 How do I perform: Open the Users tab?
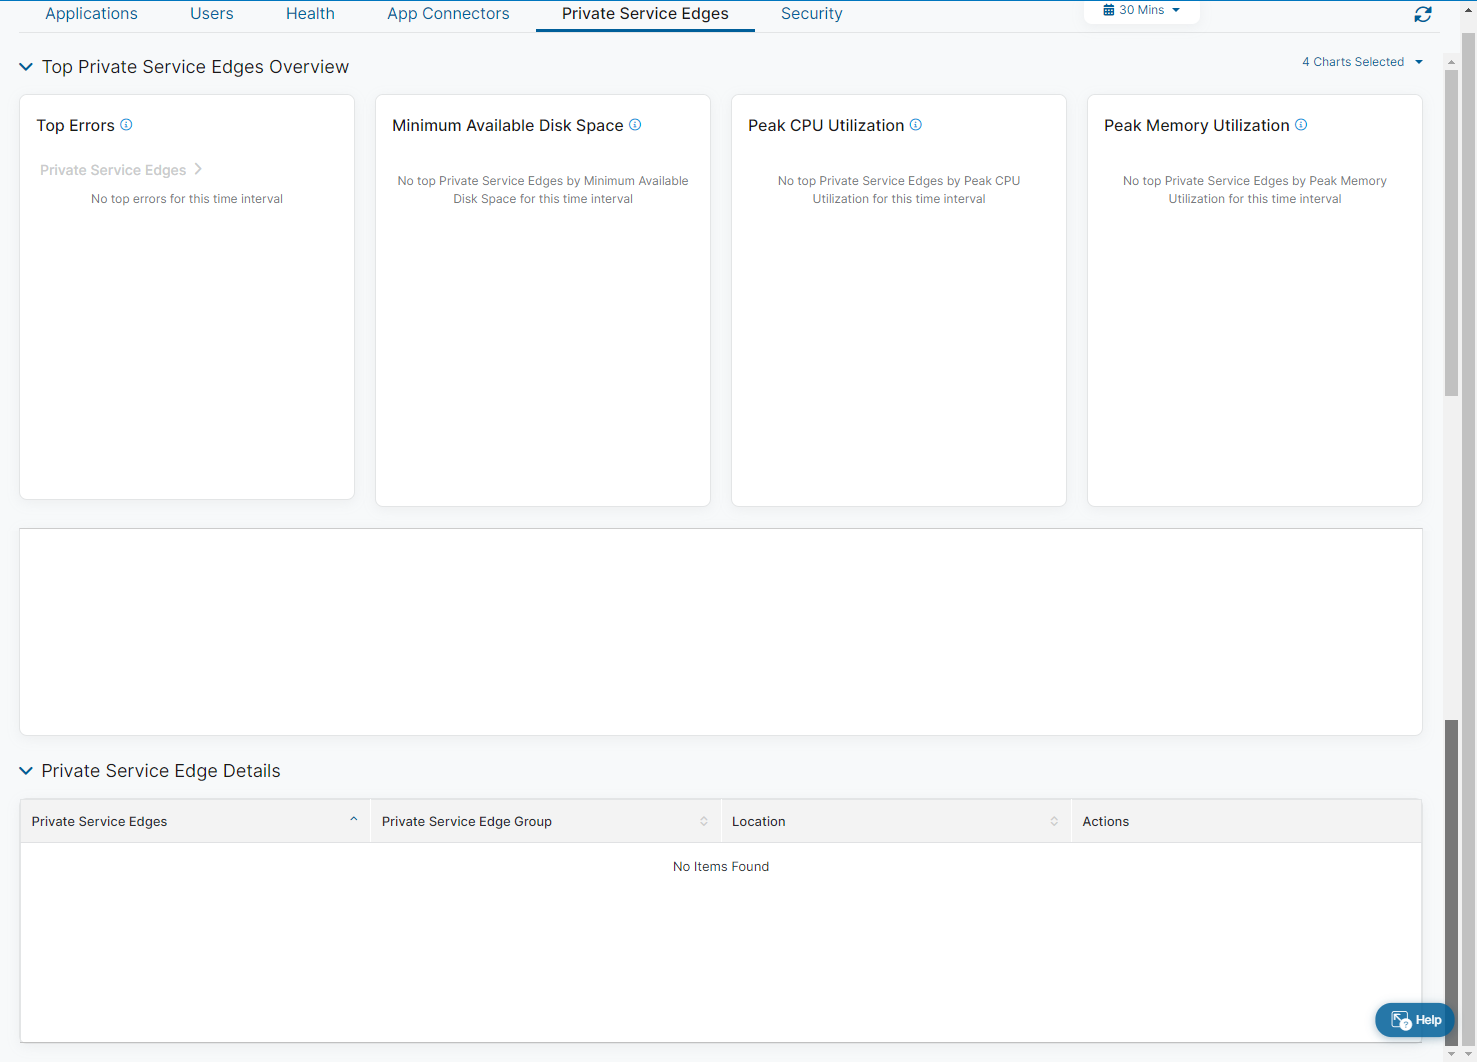click(211, 14)
